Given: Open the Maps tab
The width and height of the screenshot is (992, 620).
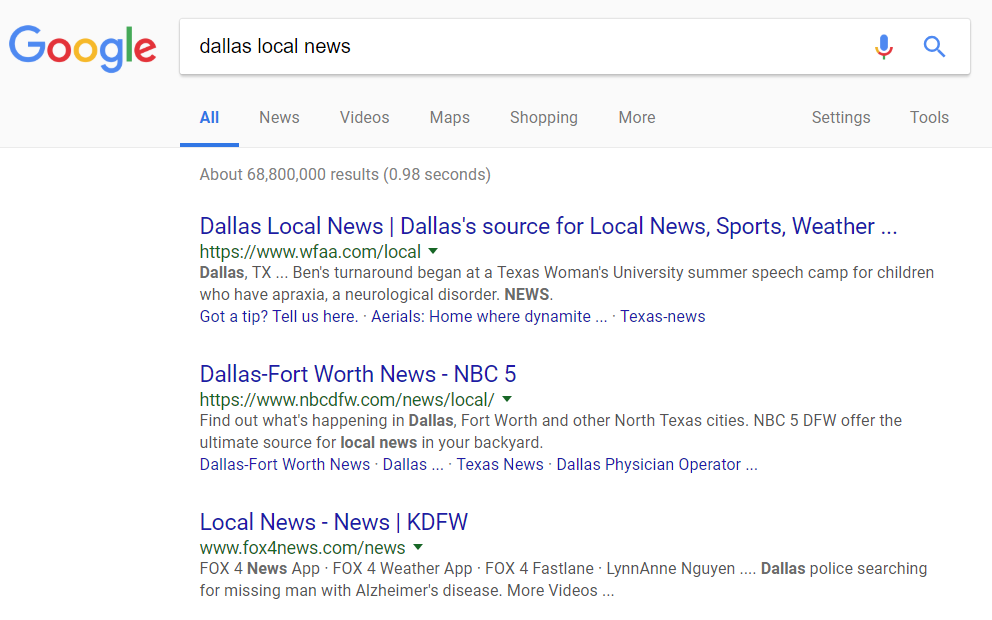Looking at the screenshot, I should [450, 118].
